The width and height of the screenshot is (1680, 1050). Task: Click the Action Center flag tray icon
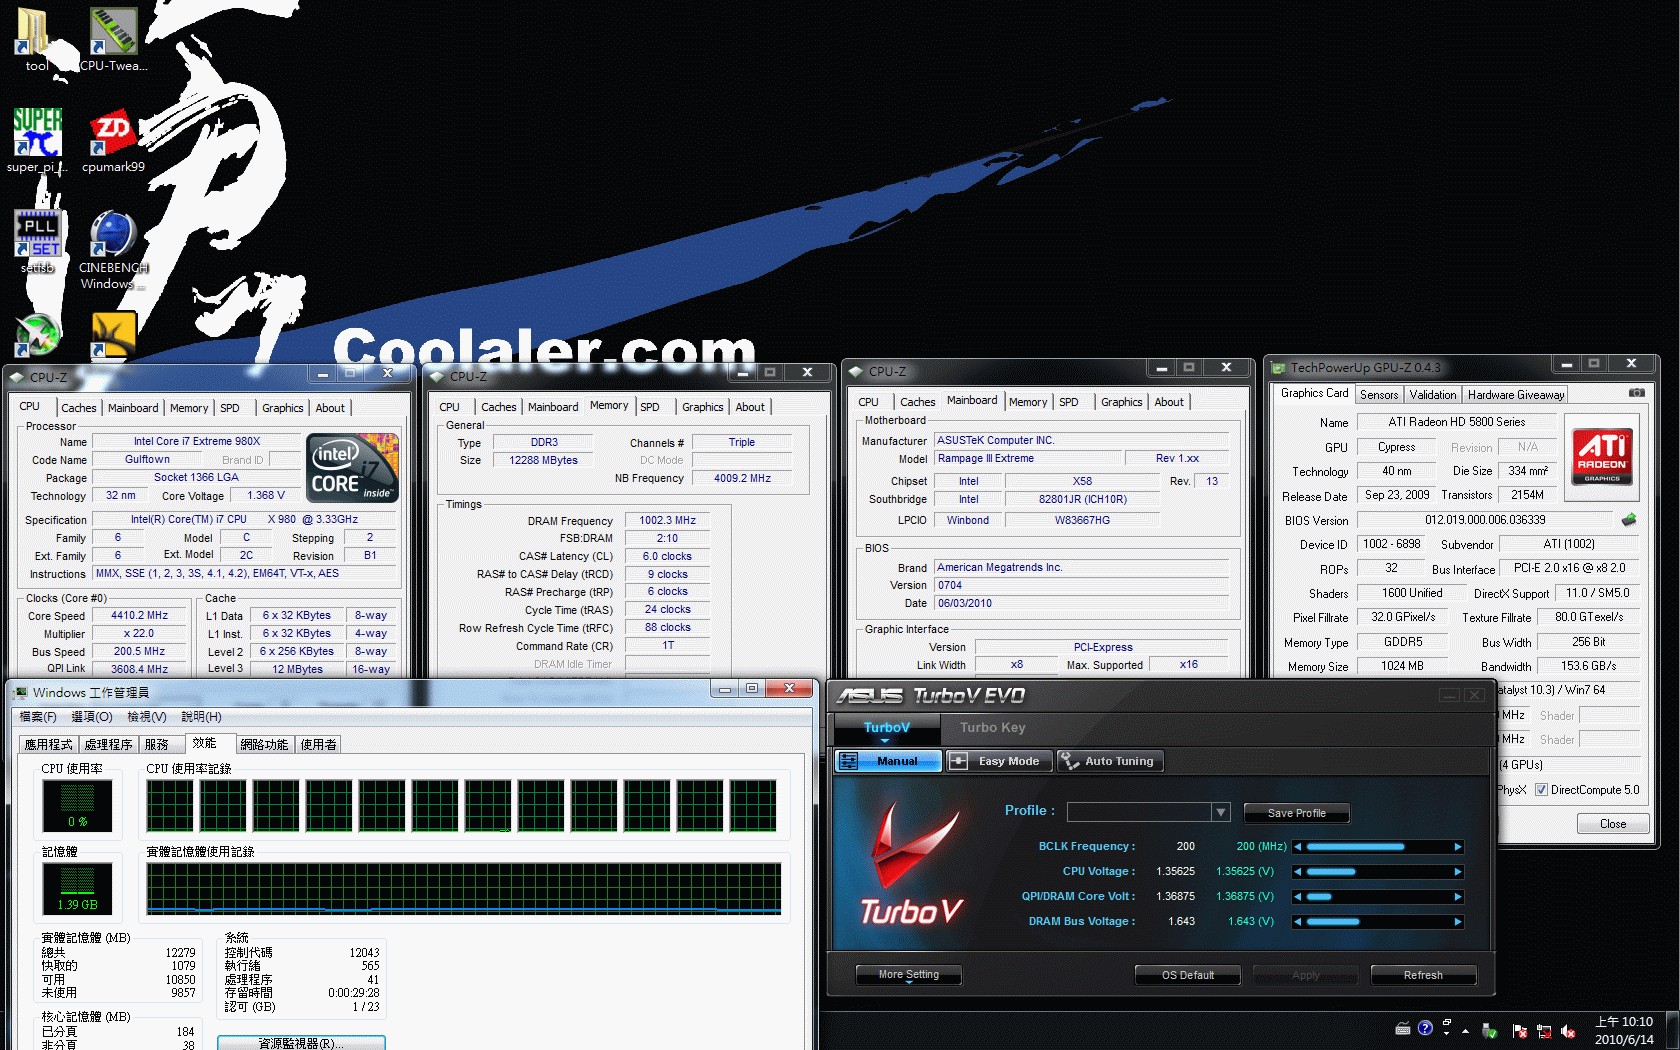pyautogui.click(x=1520, y=1031)
